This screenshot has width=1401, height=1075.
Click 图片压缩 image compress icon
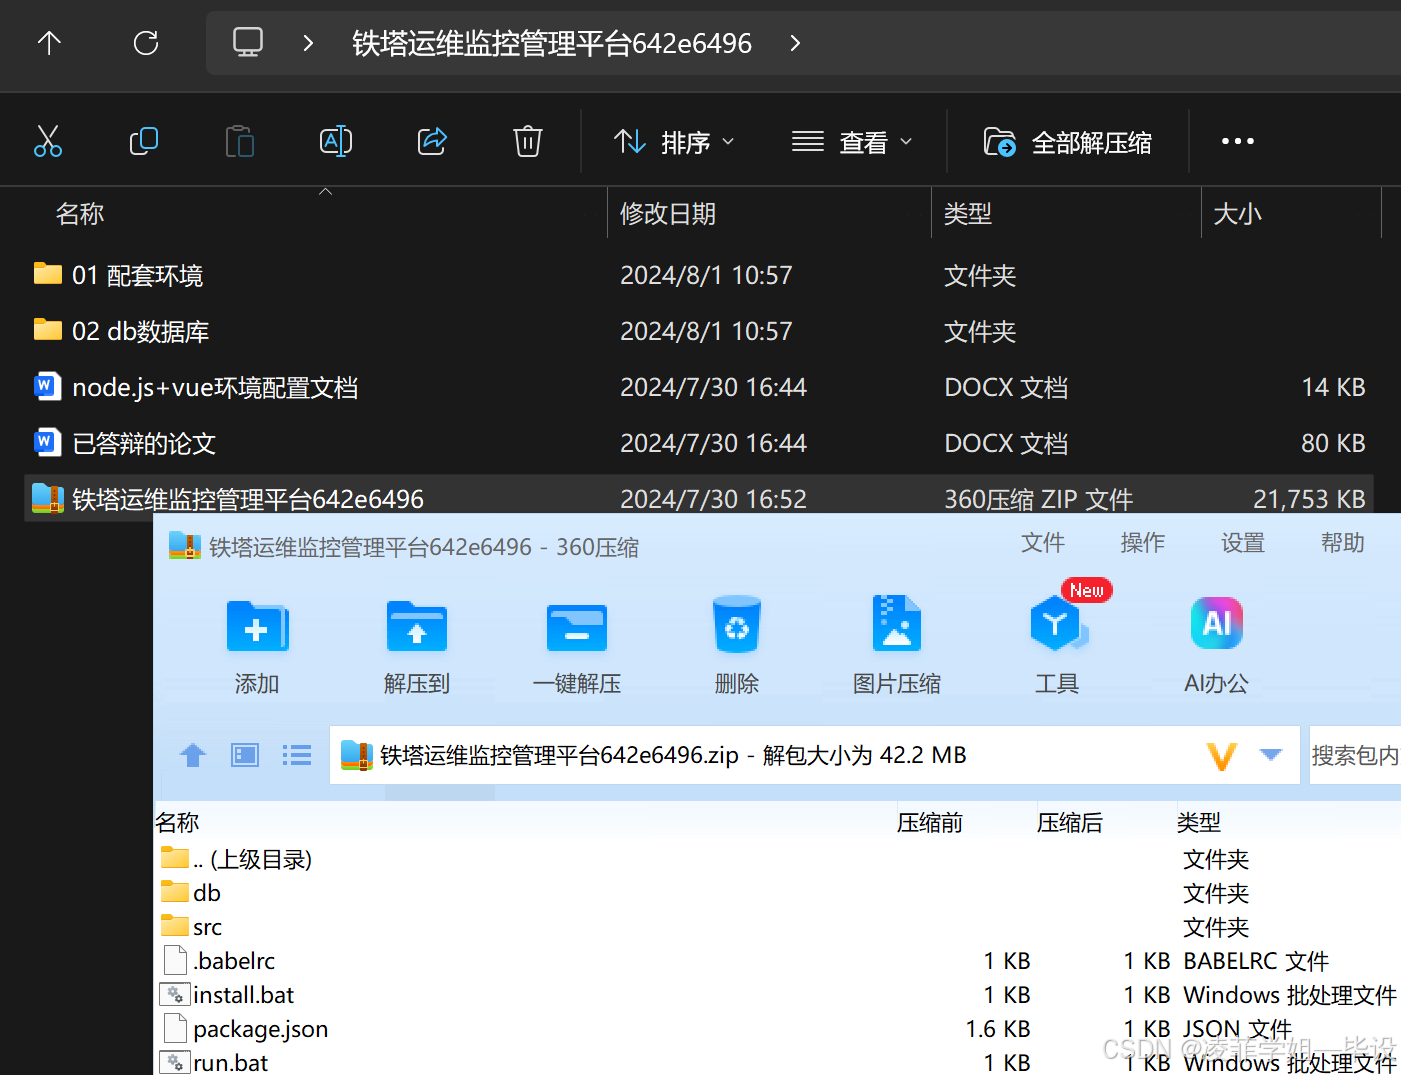[x=897, y=647]
